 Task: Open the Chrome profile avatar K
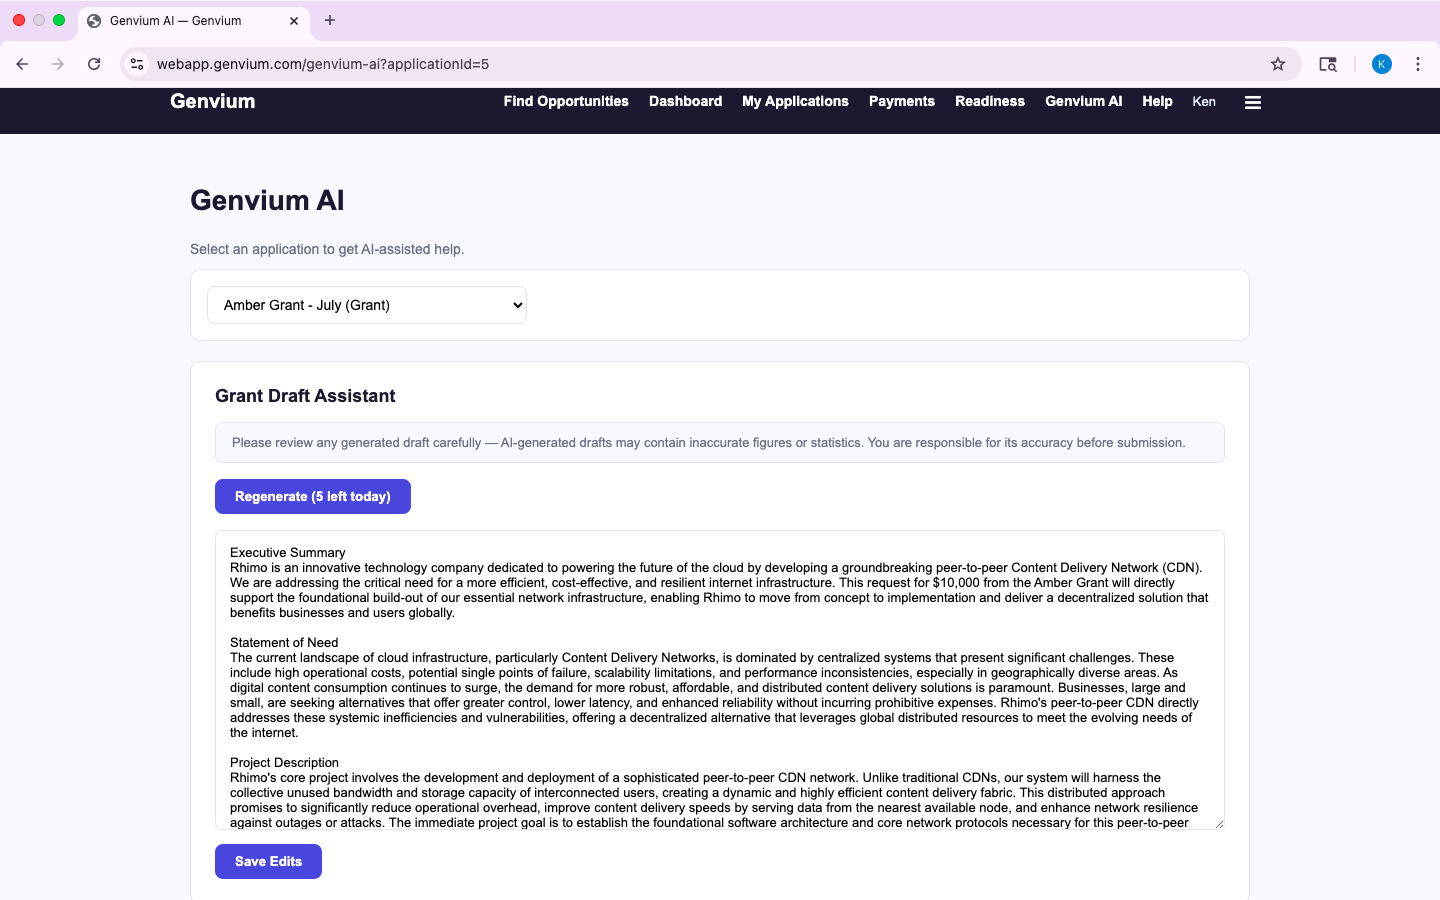pyautogui.click(x=1382, y=64)
